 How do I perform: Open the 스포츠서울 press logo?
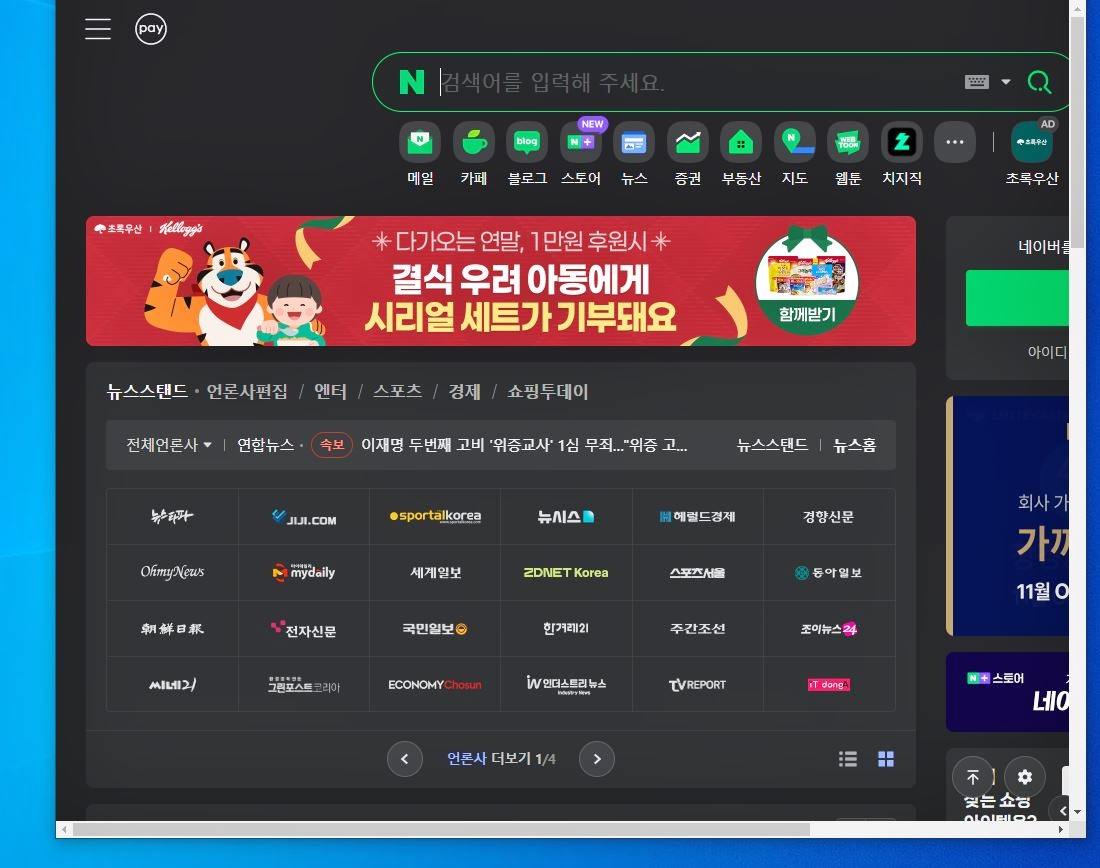[697, 573]
